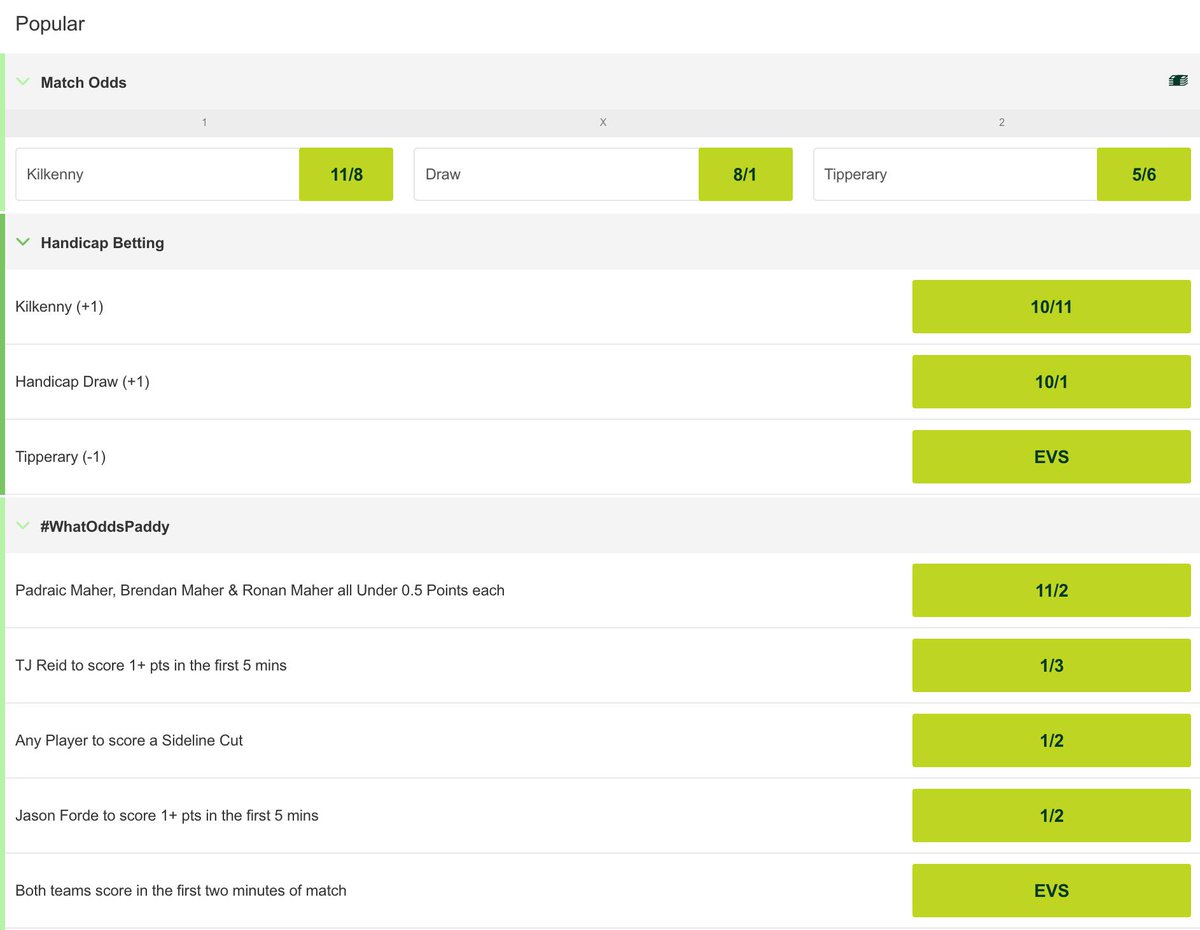Collapse the Handicap Betting section chevron

point(23,241)
